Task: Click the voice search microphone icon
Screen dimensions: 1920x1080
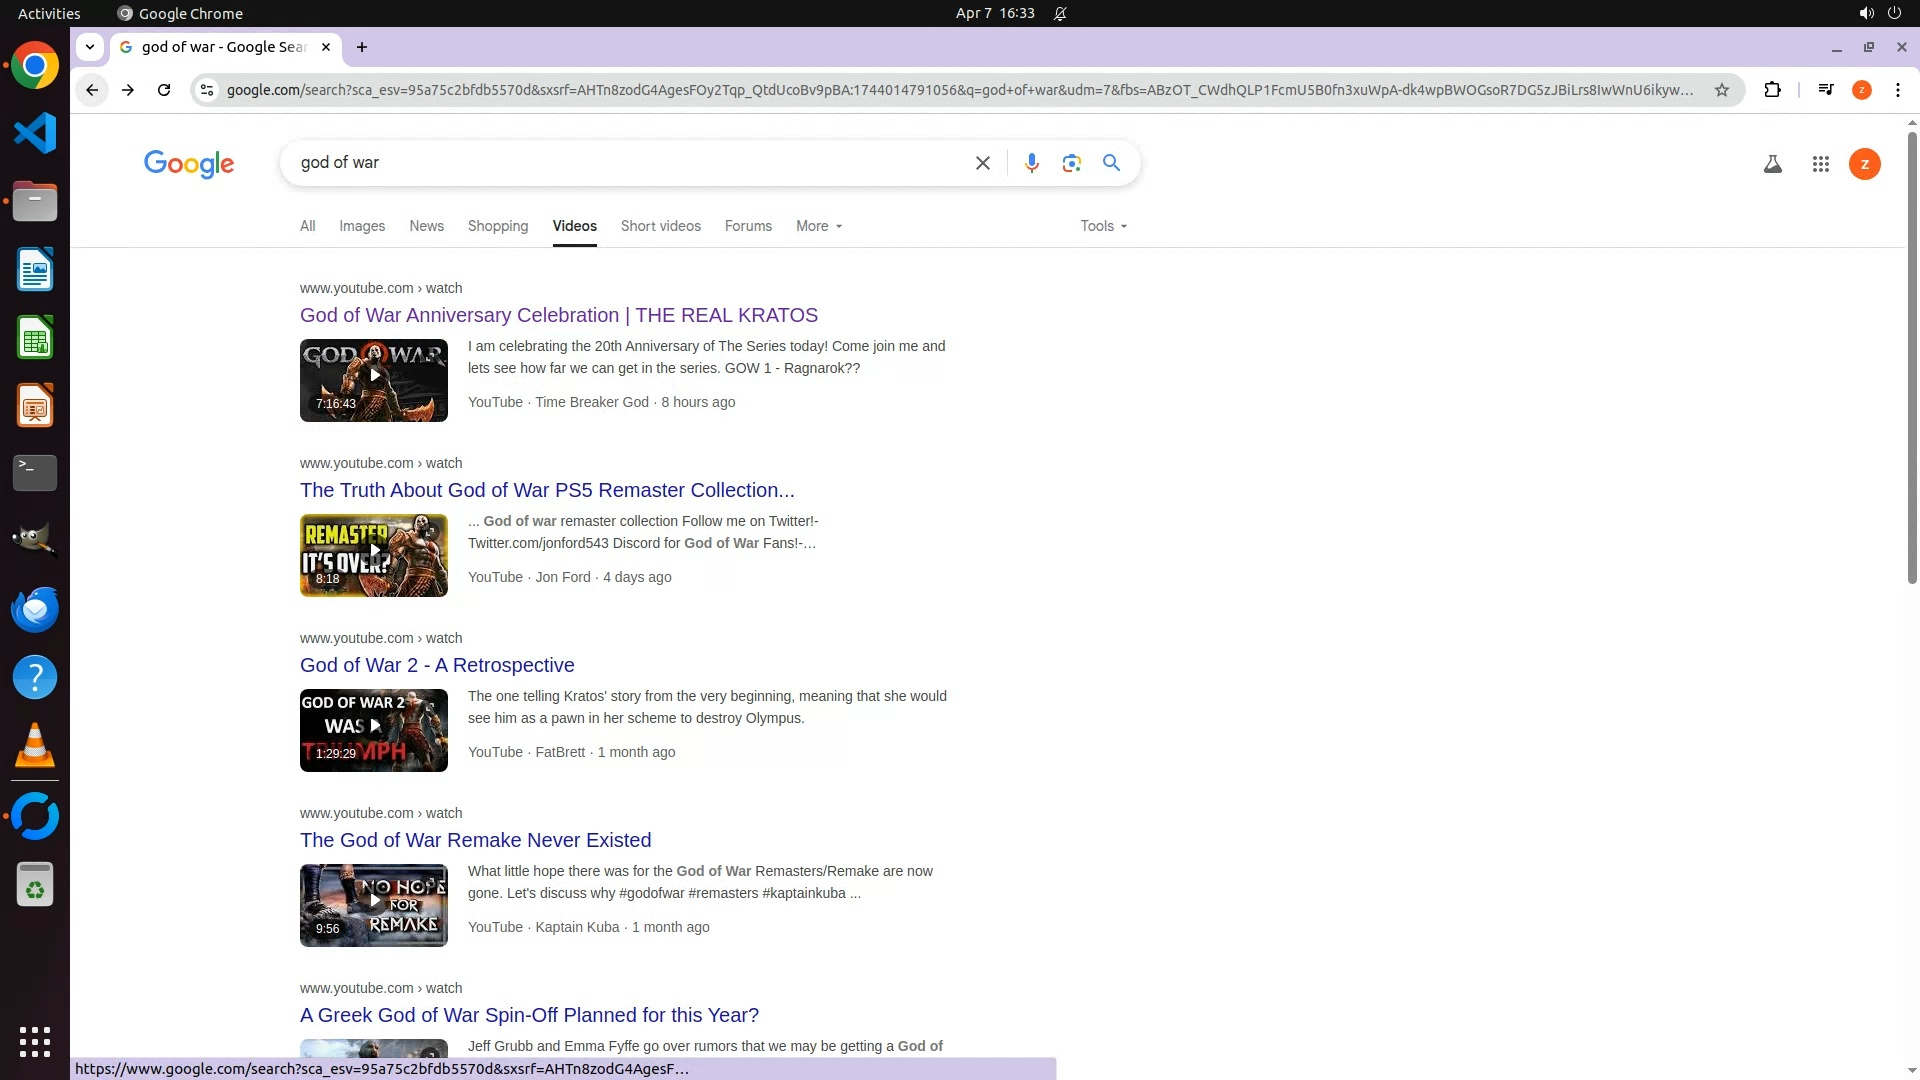Action: [1031, 163]
